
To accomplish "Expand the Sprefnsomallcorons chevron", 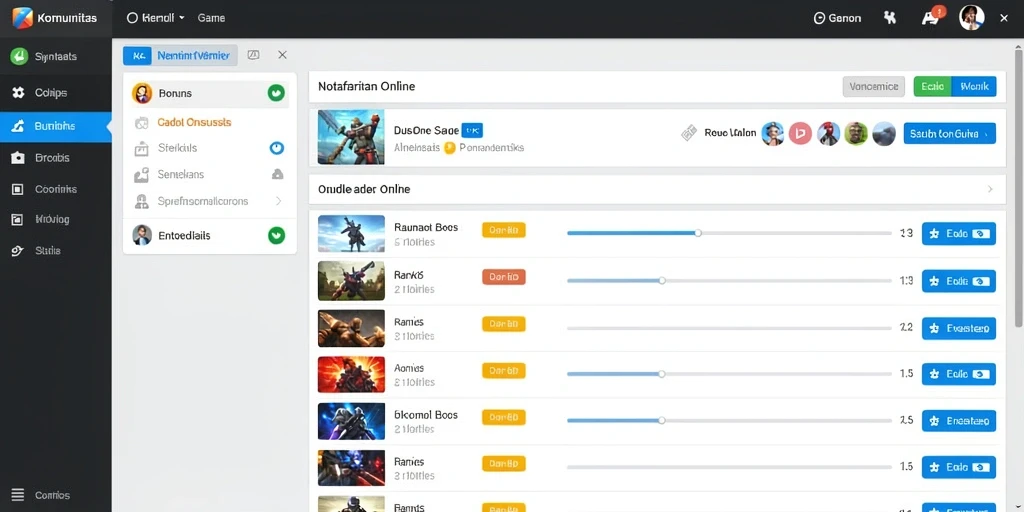I will tap(279, 201).
